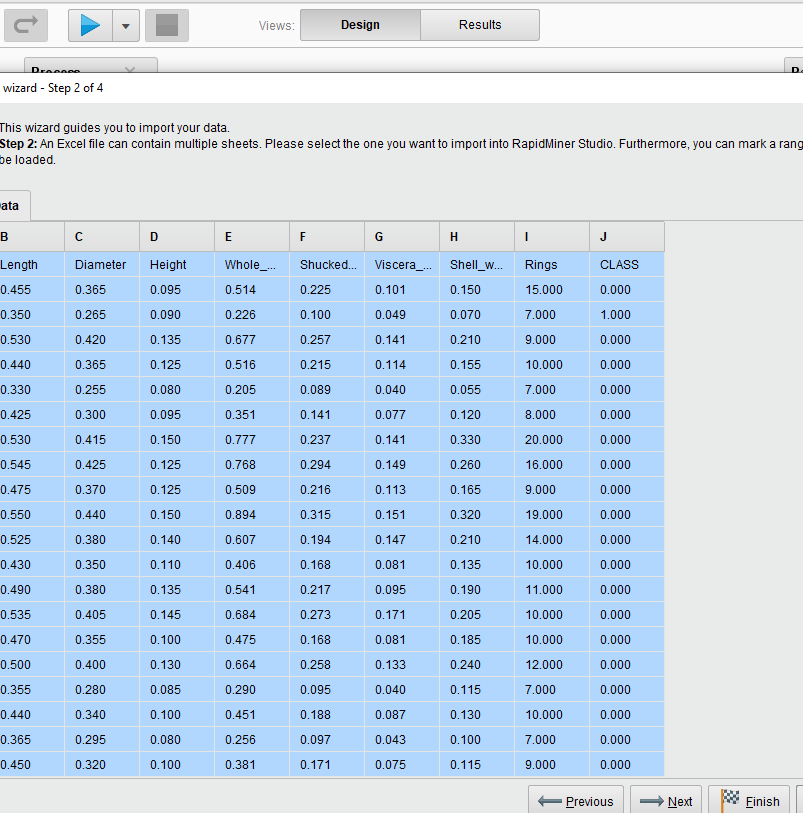The width and height of the screenshot is (803, 813).
Task: Select the Whole weight cell 0.894
Action: coord(252,515)
